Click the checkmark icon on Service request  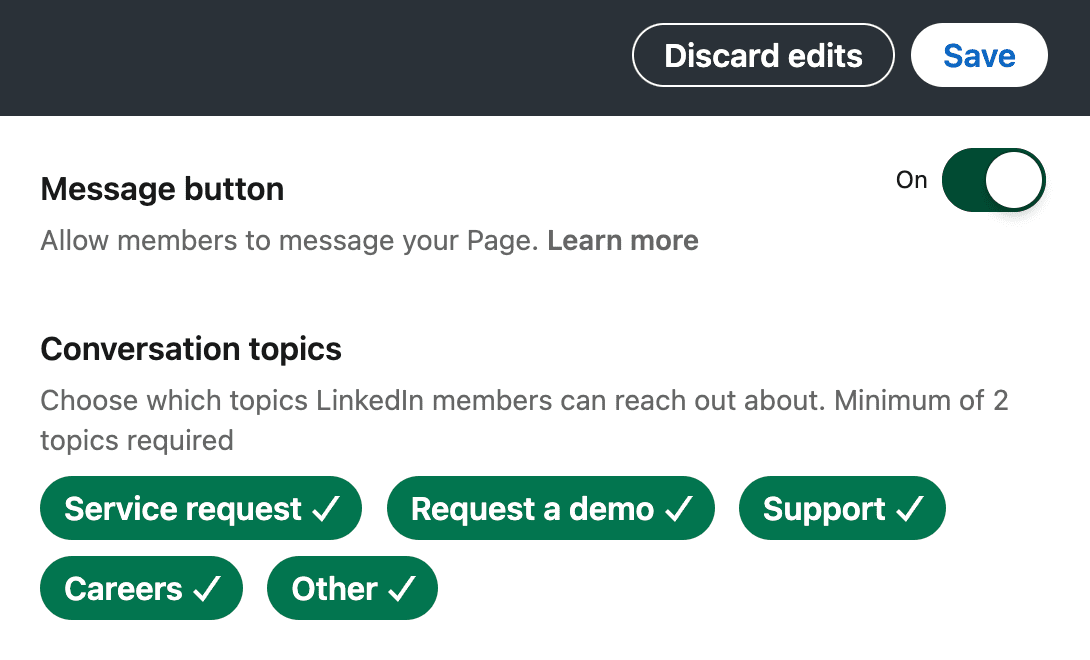[x=326, y=510]
